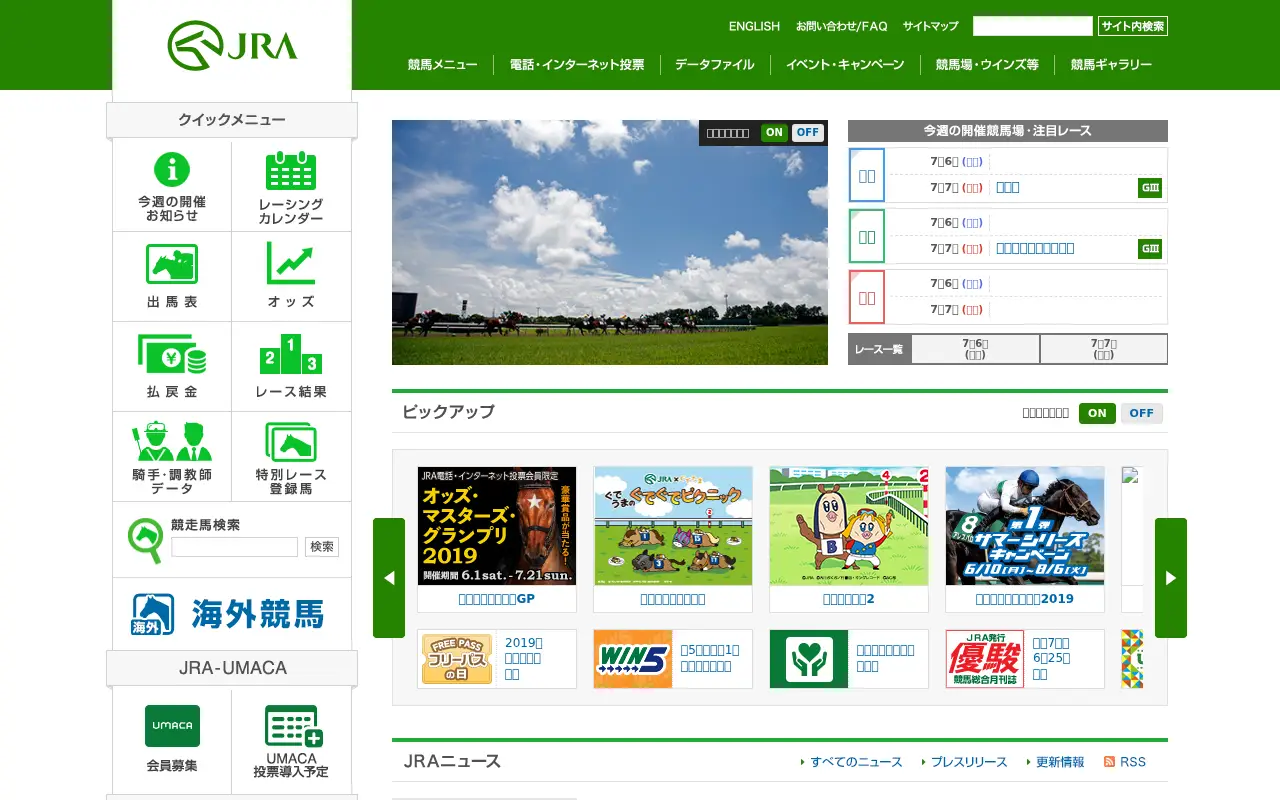Open 特別レース登録馬 icon
Screen dimensions: 1280x800
(x=291, y=456)
